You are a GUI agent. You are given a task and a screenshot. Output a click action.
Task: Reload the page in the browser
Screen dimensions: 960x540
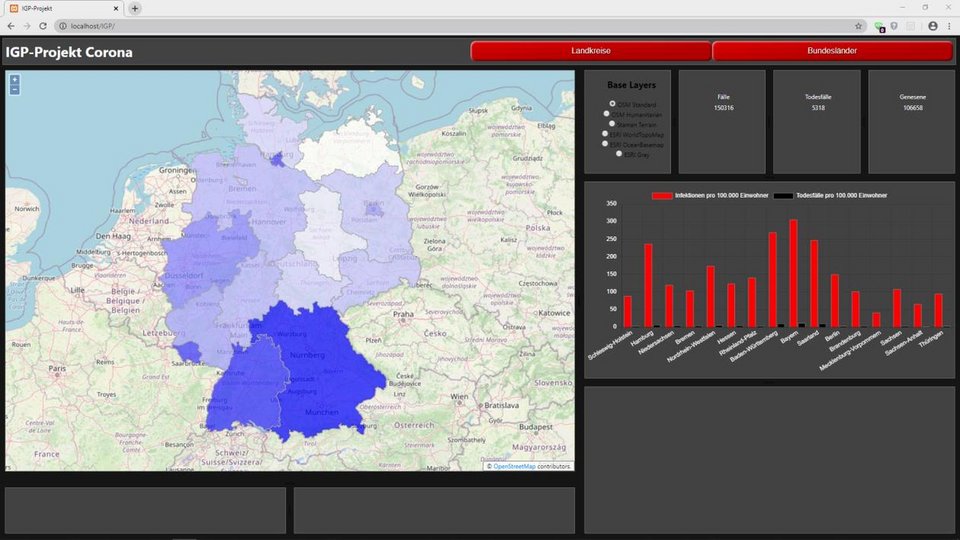coord(42,26)
